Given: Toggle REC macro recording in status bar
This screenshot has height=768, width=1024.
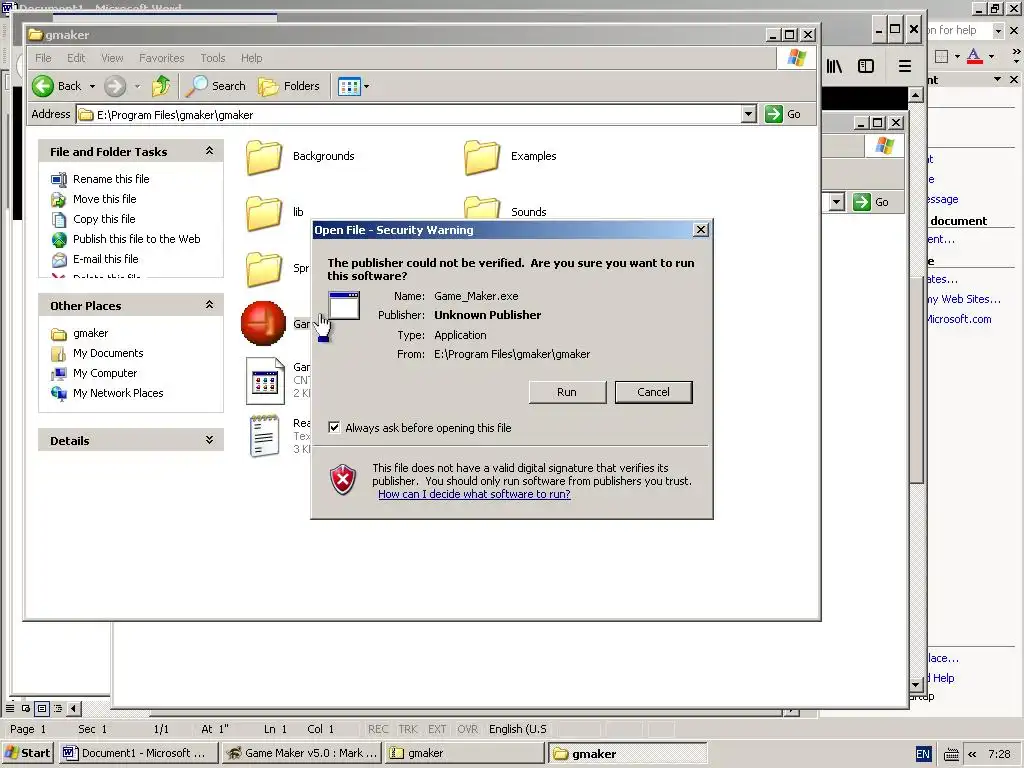Looking at the screenshot, I should 378,729.
